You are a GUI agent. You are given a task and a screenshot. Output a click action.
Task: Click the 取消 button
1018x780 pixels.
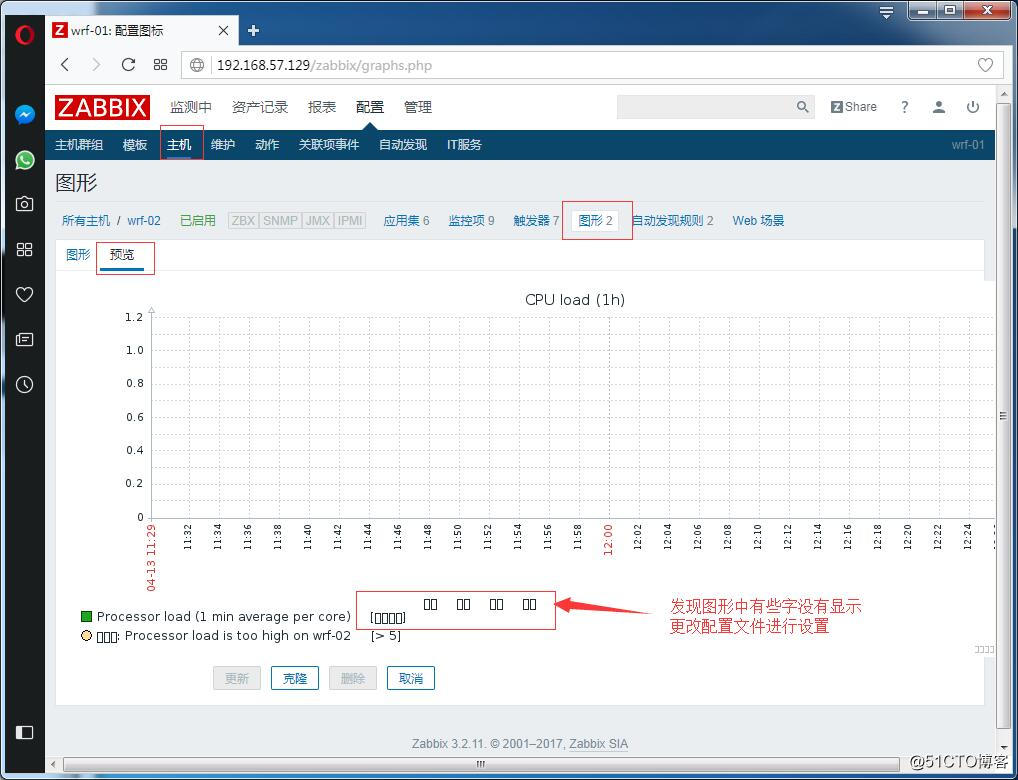click(x=410, y=679)
